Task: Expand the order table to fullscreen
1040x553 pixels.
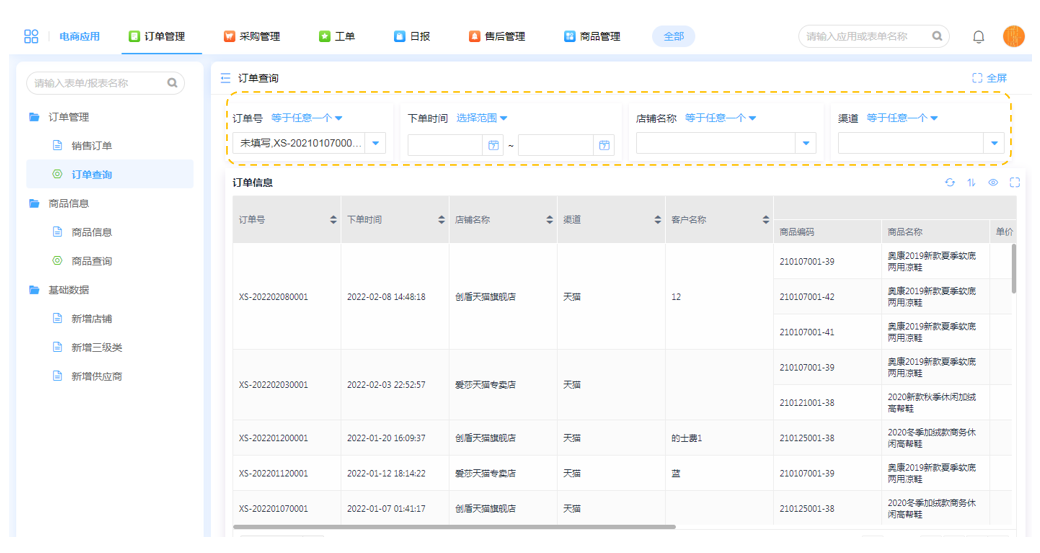Action: 1014,183
